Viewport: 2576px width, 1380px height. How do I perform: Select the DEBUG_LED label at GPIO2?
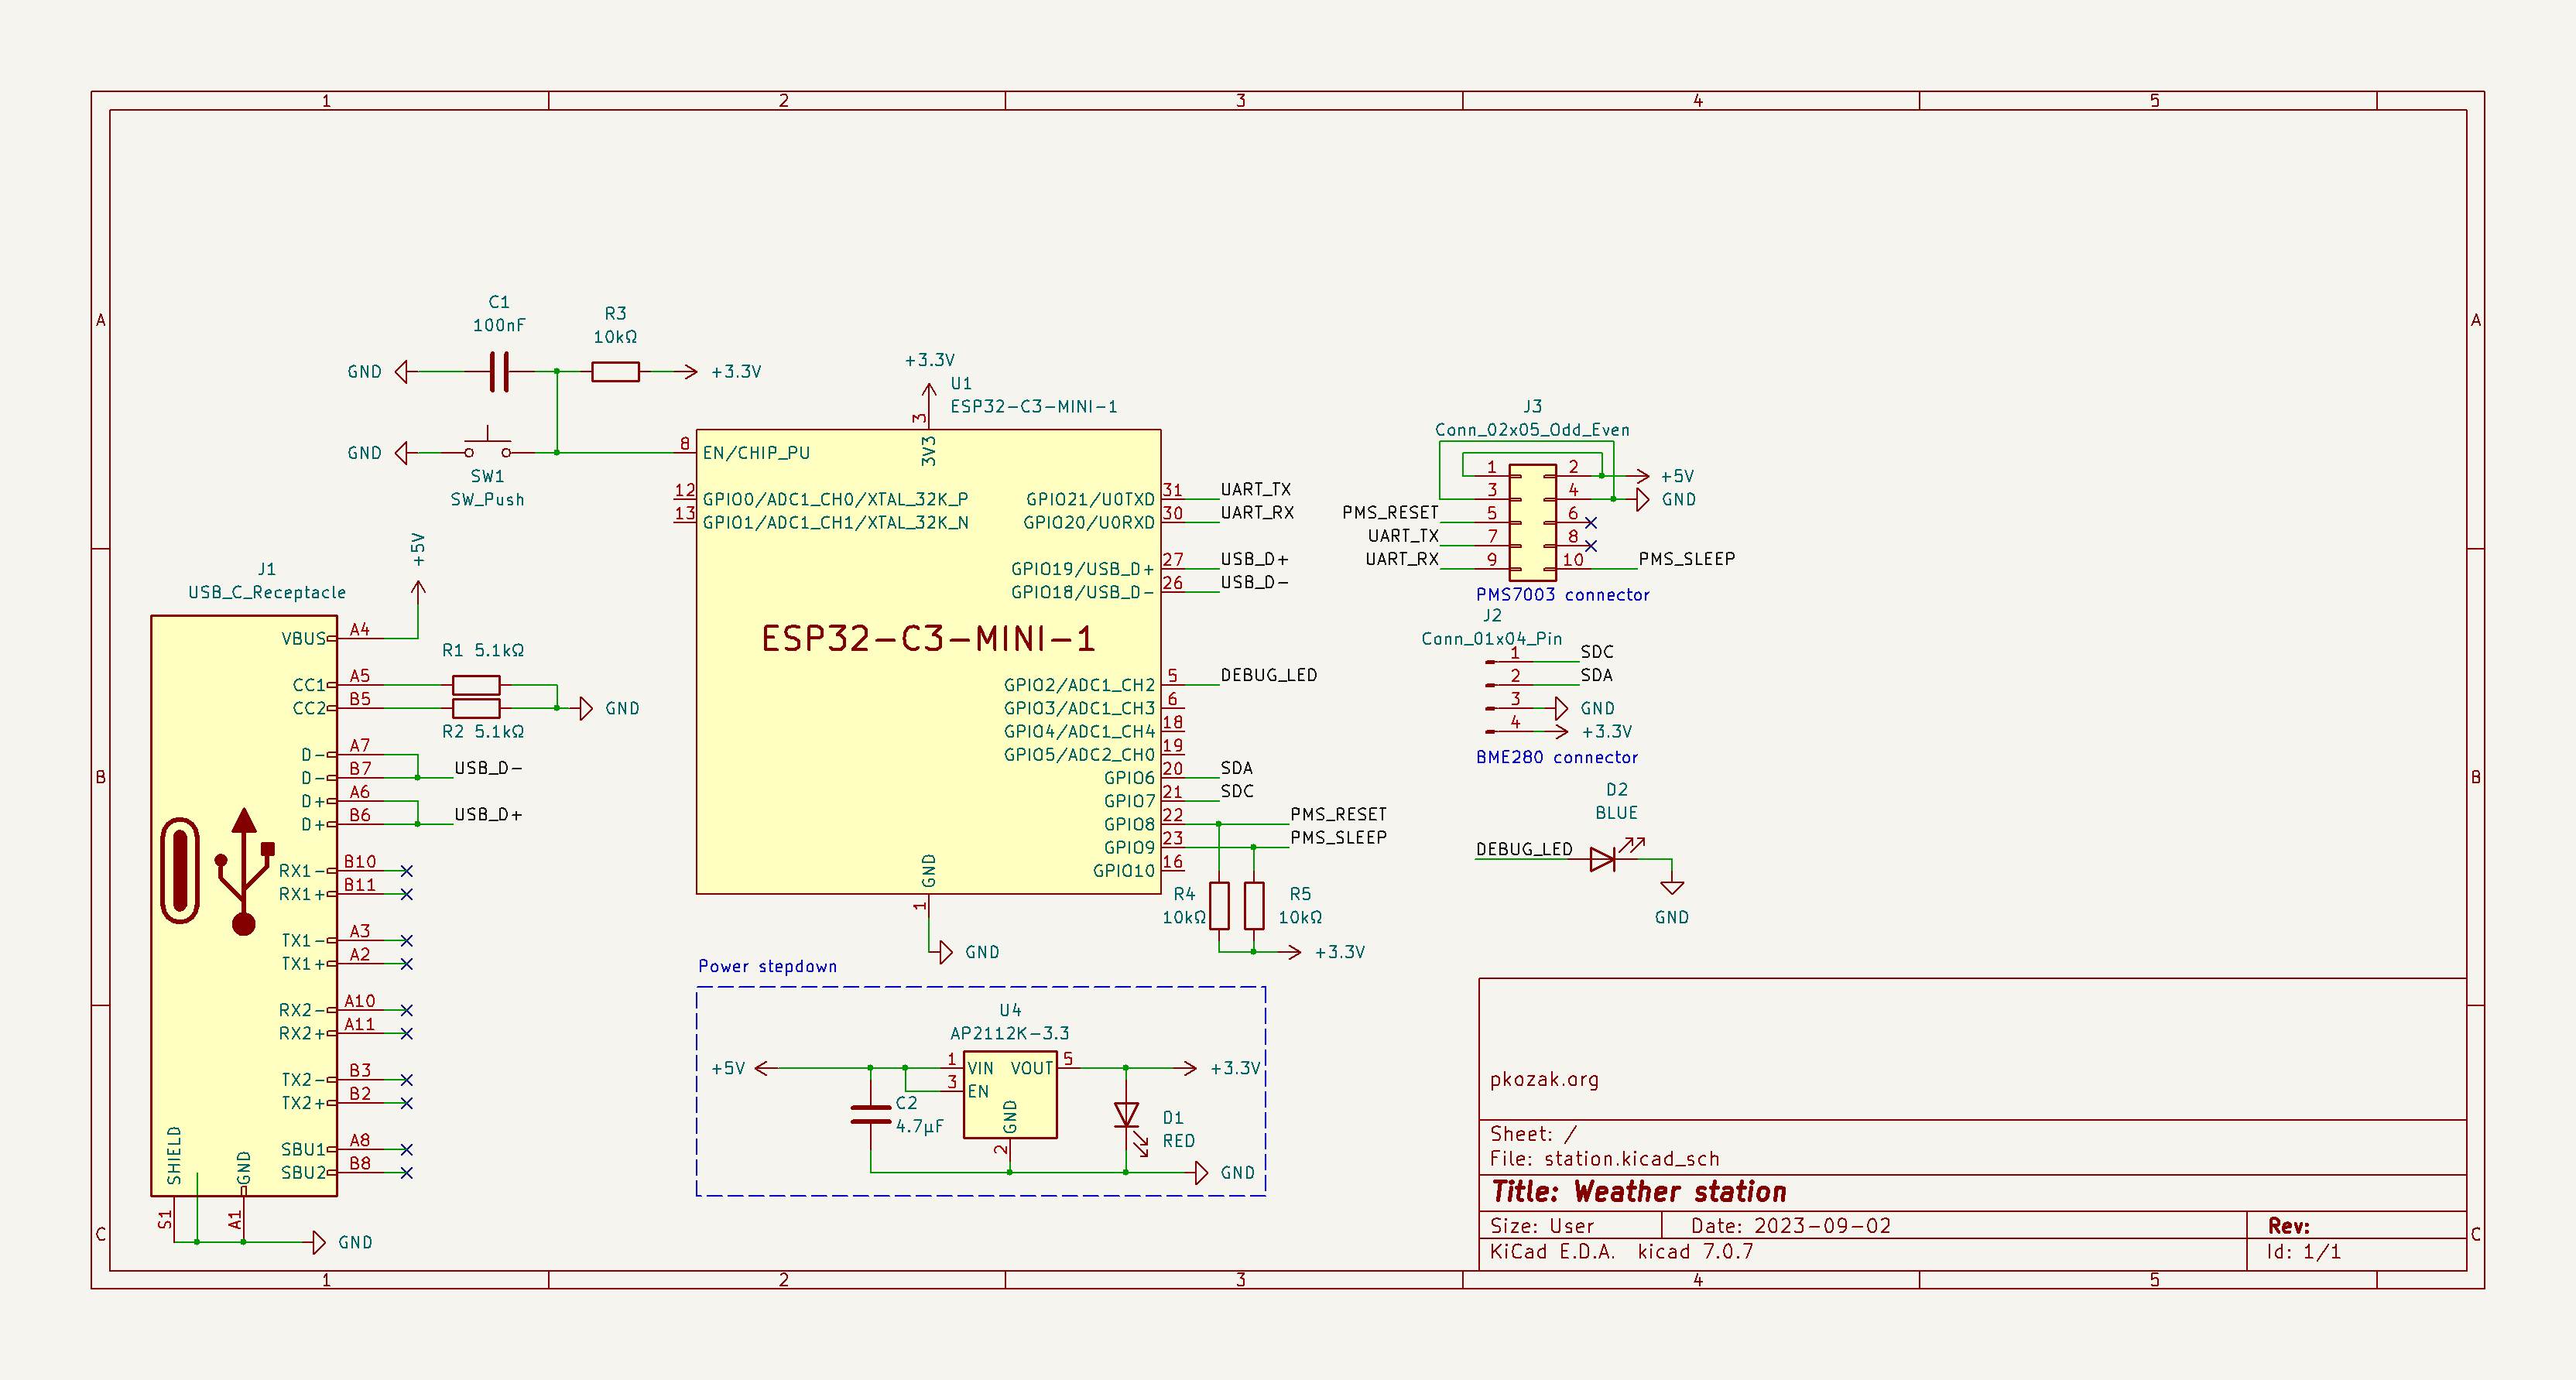tap(1269, 675)
